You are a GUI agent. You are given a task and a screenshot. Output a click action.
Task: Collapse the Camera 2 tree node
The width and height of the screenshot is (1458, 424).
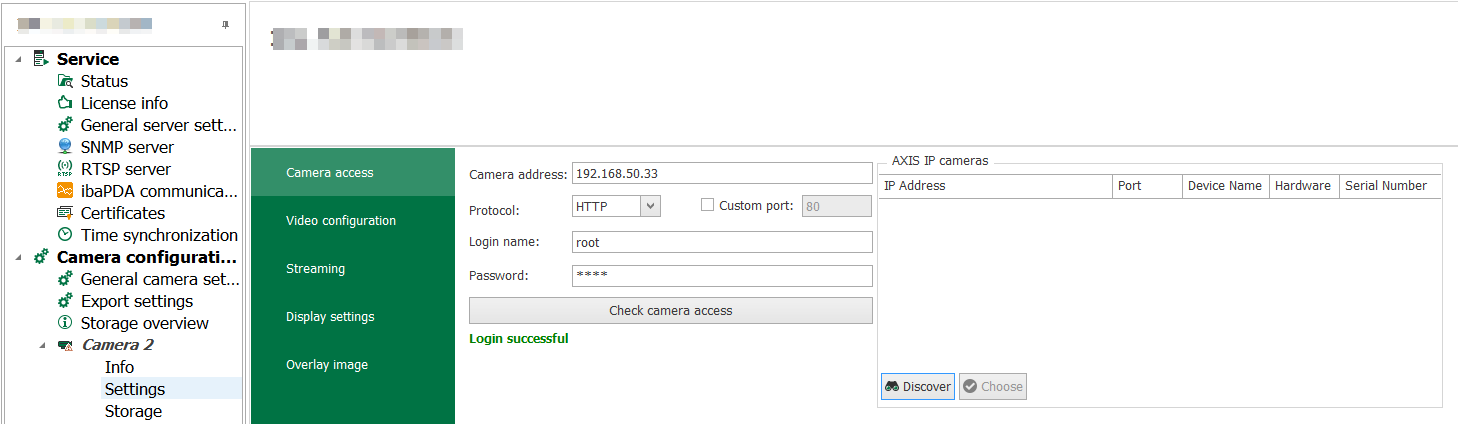click(x=43, y=345)
